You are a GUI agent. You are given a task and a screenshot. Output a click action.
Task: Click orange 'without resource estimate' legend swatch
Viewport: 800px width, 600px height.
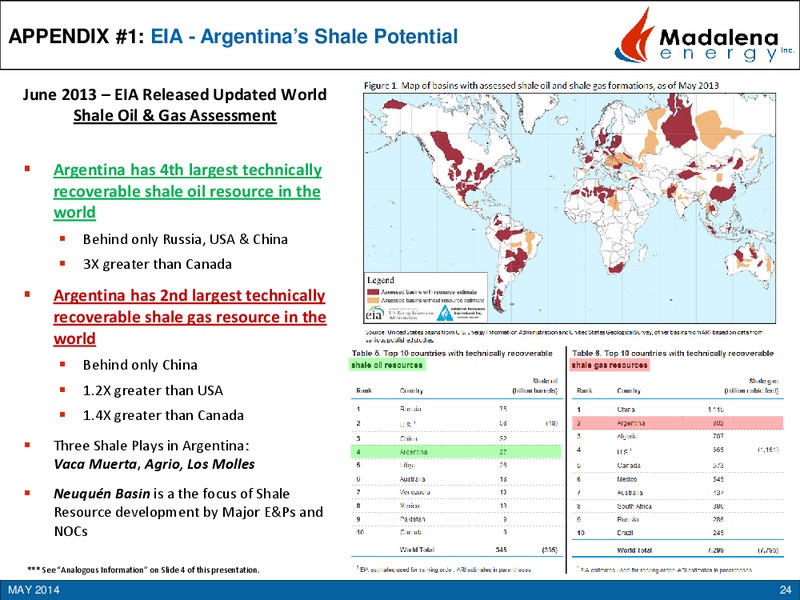(373, 301)
